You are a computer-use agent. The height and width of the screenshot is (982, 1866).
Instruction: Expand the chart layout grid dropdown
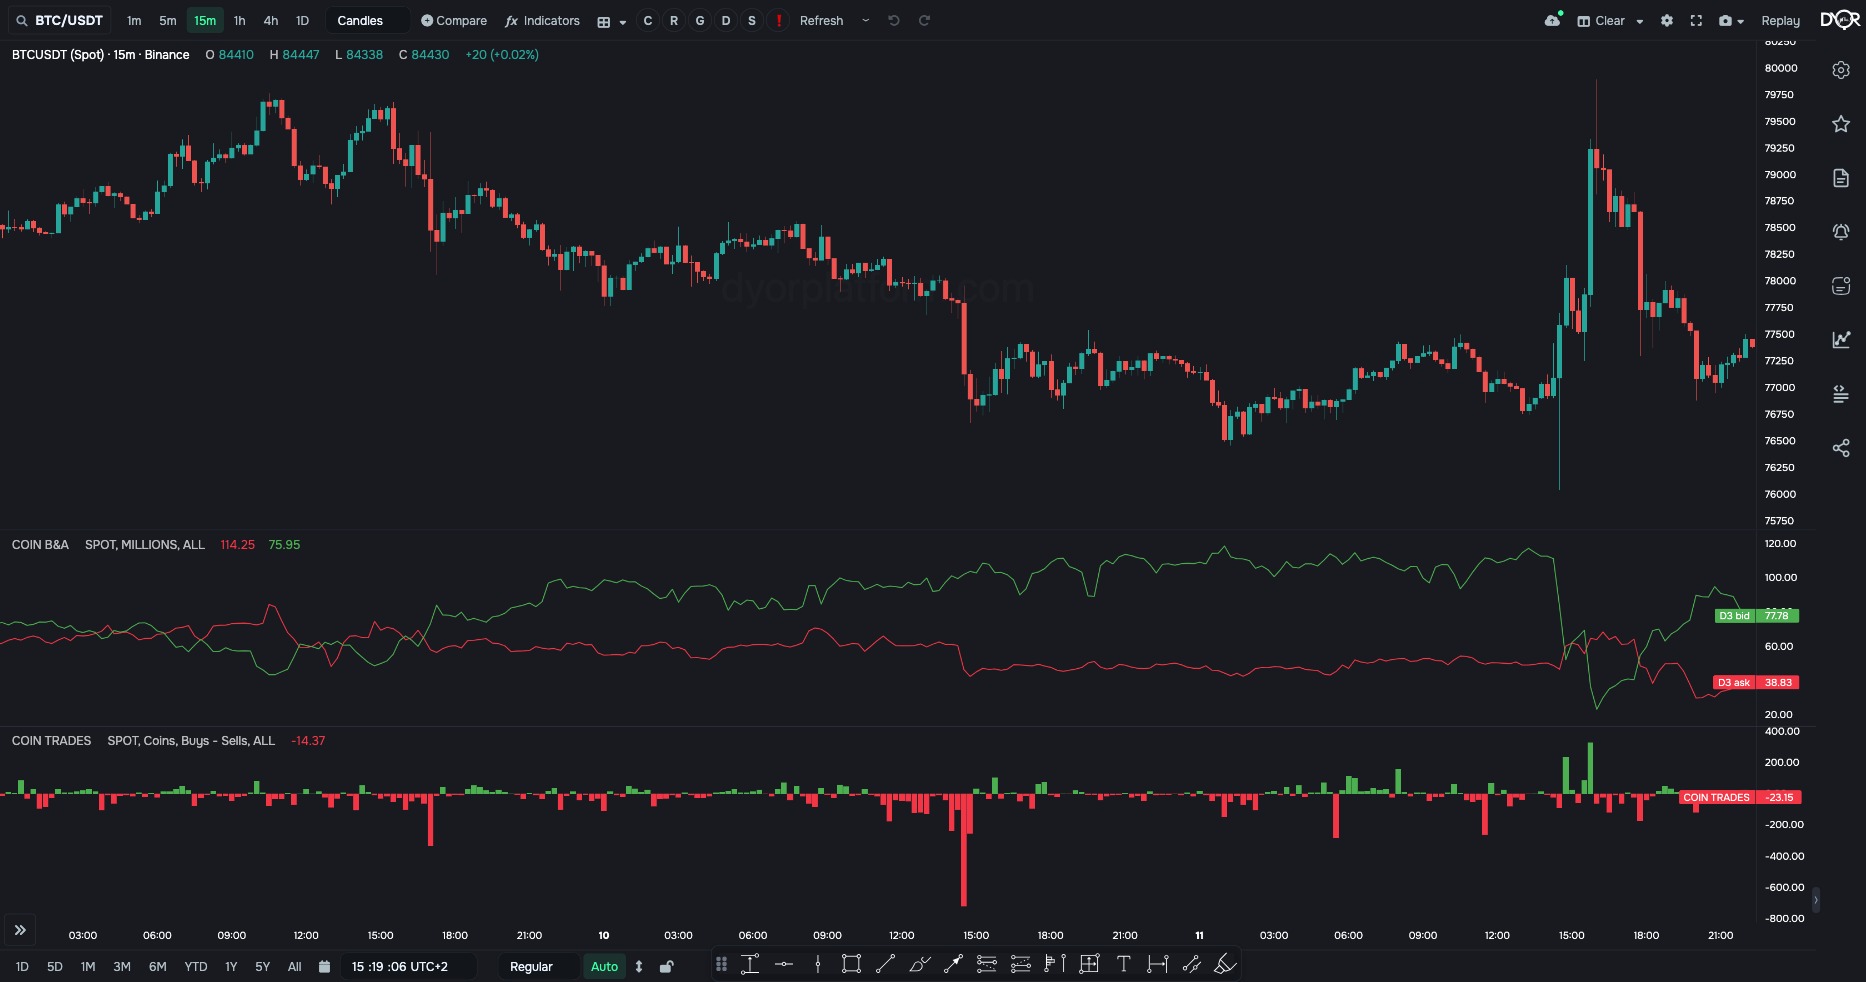pyautogui.click(x=611, y=21)
